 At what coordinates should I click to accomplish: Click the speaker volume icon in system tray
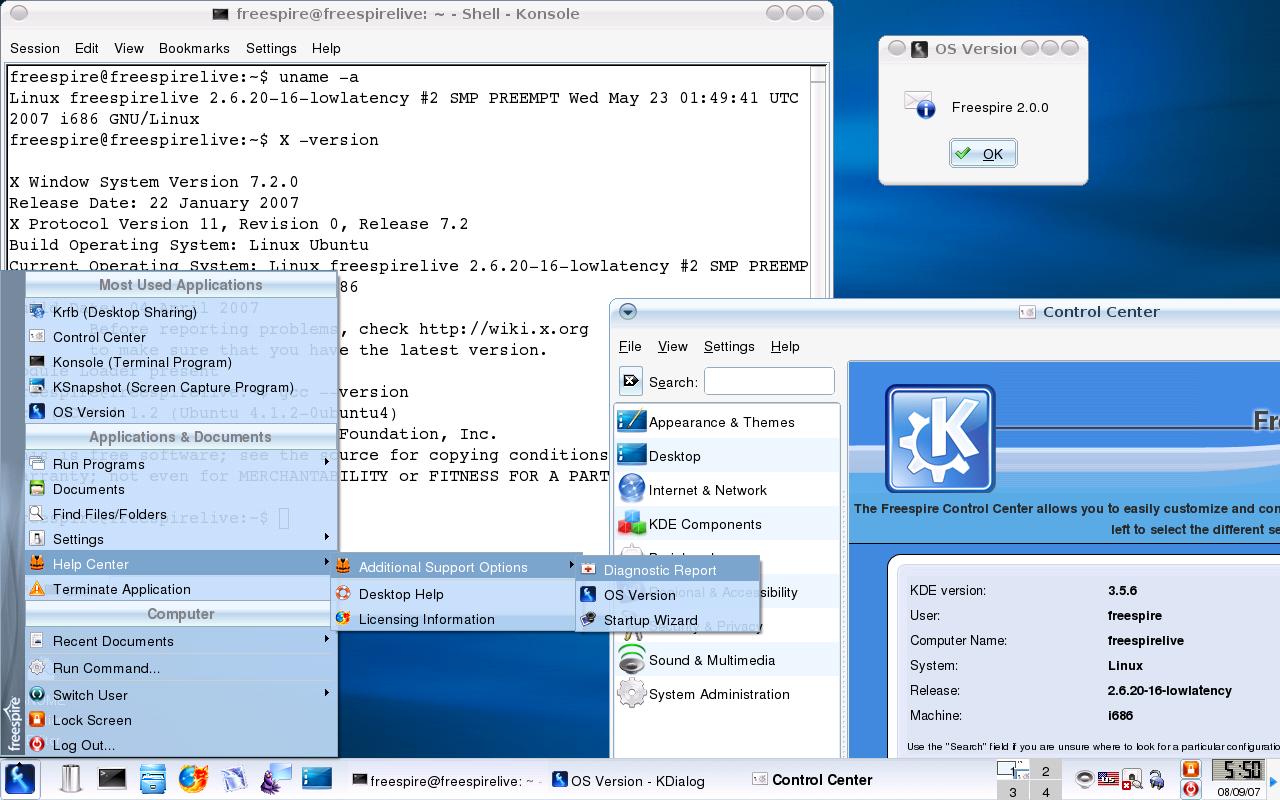click(x=1084, y=779)
